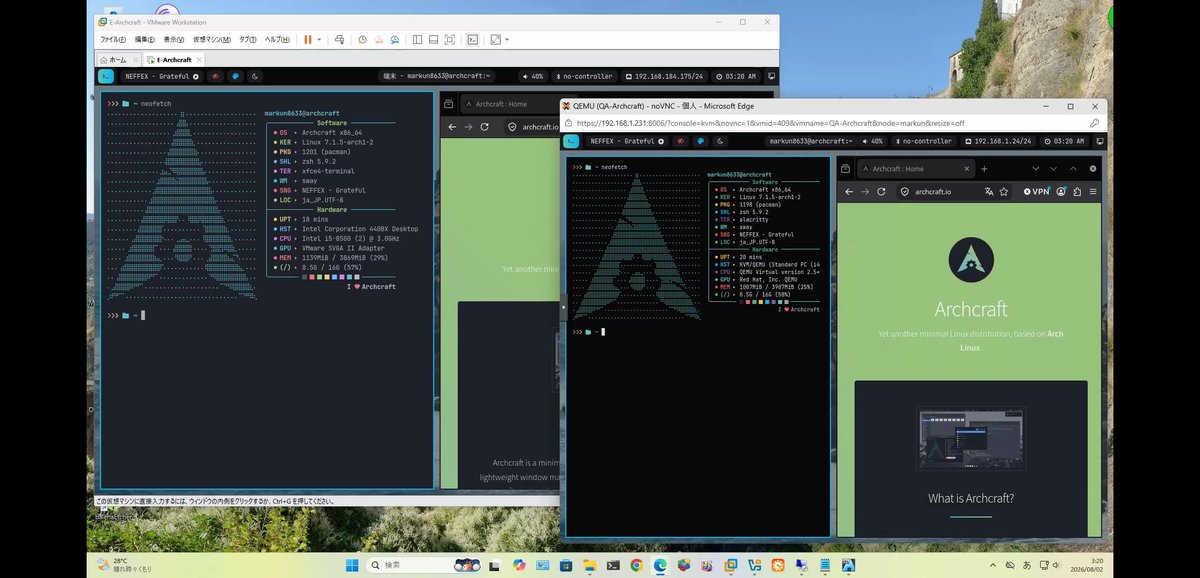The width and height of the screenshot is (1200, 578).
Task: Open the 表示 menu in VMware Workstation
Action: click(x=174, y=40)
